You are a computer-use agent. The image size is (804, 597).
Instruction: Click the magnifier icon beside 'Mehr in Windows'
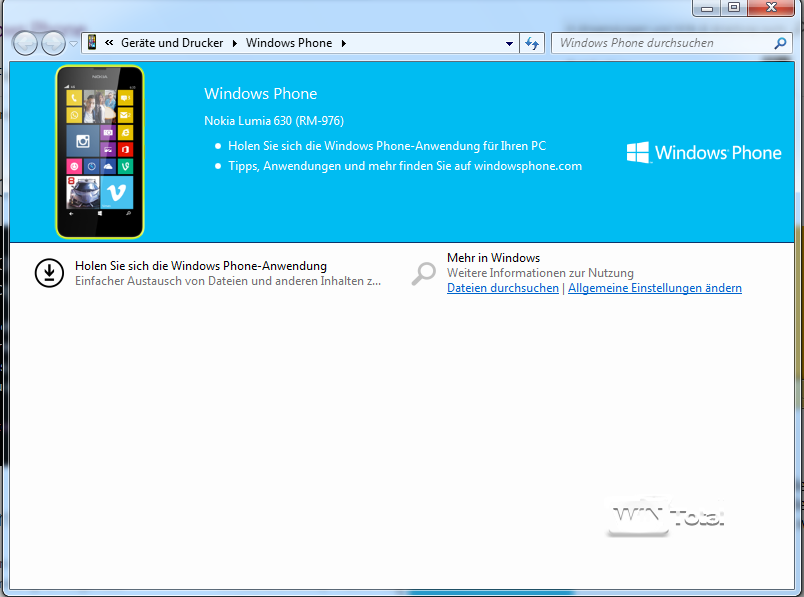pyautogui.click(x=424, y=273)
